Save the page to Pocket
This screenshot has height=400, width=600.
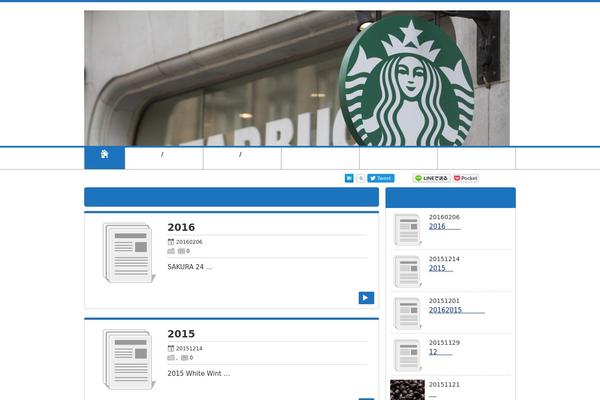pyautogui.click(x=466, y=178)
